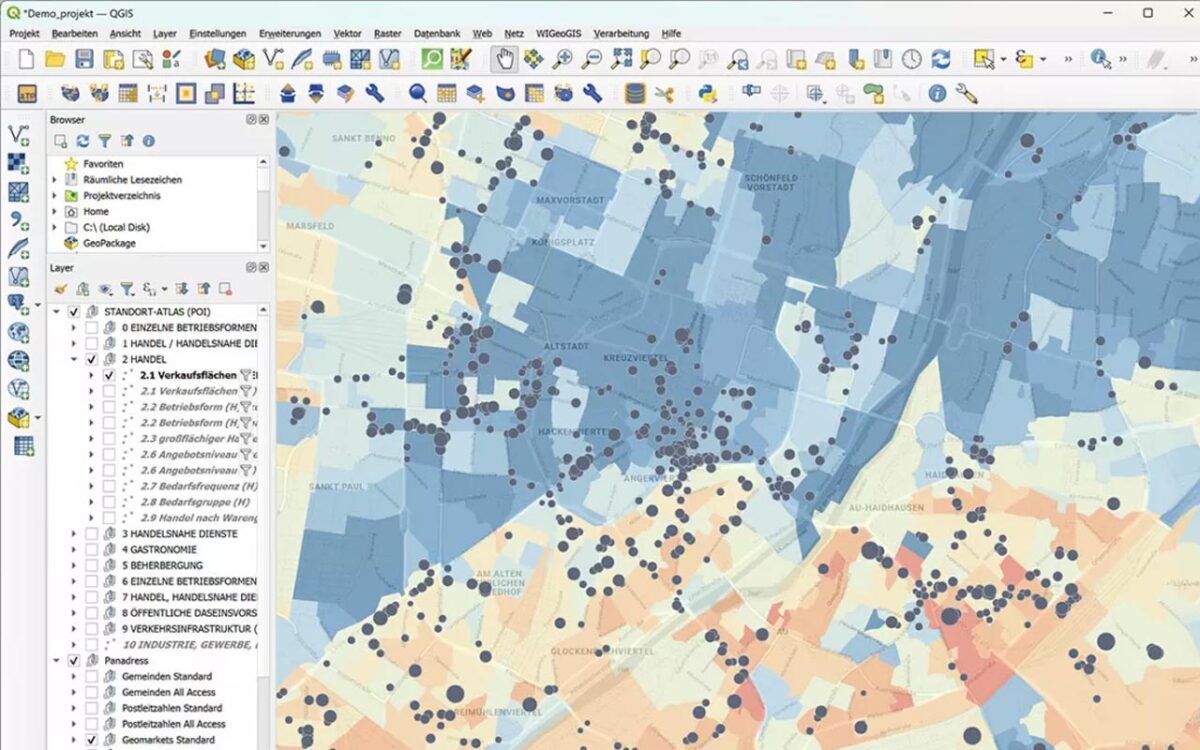Open Projekt menu

point(24,33)
